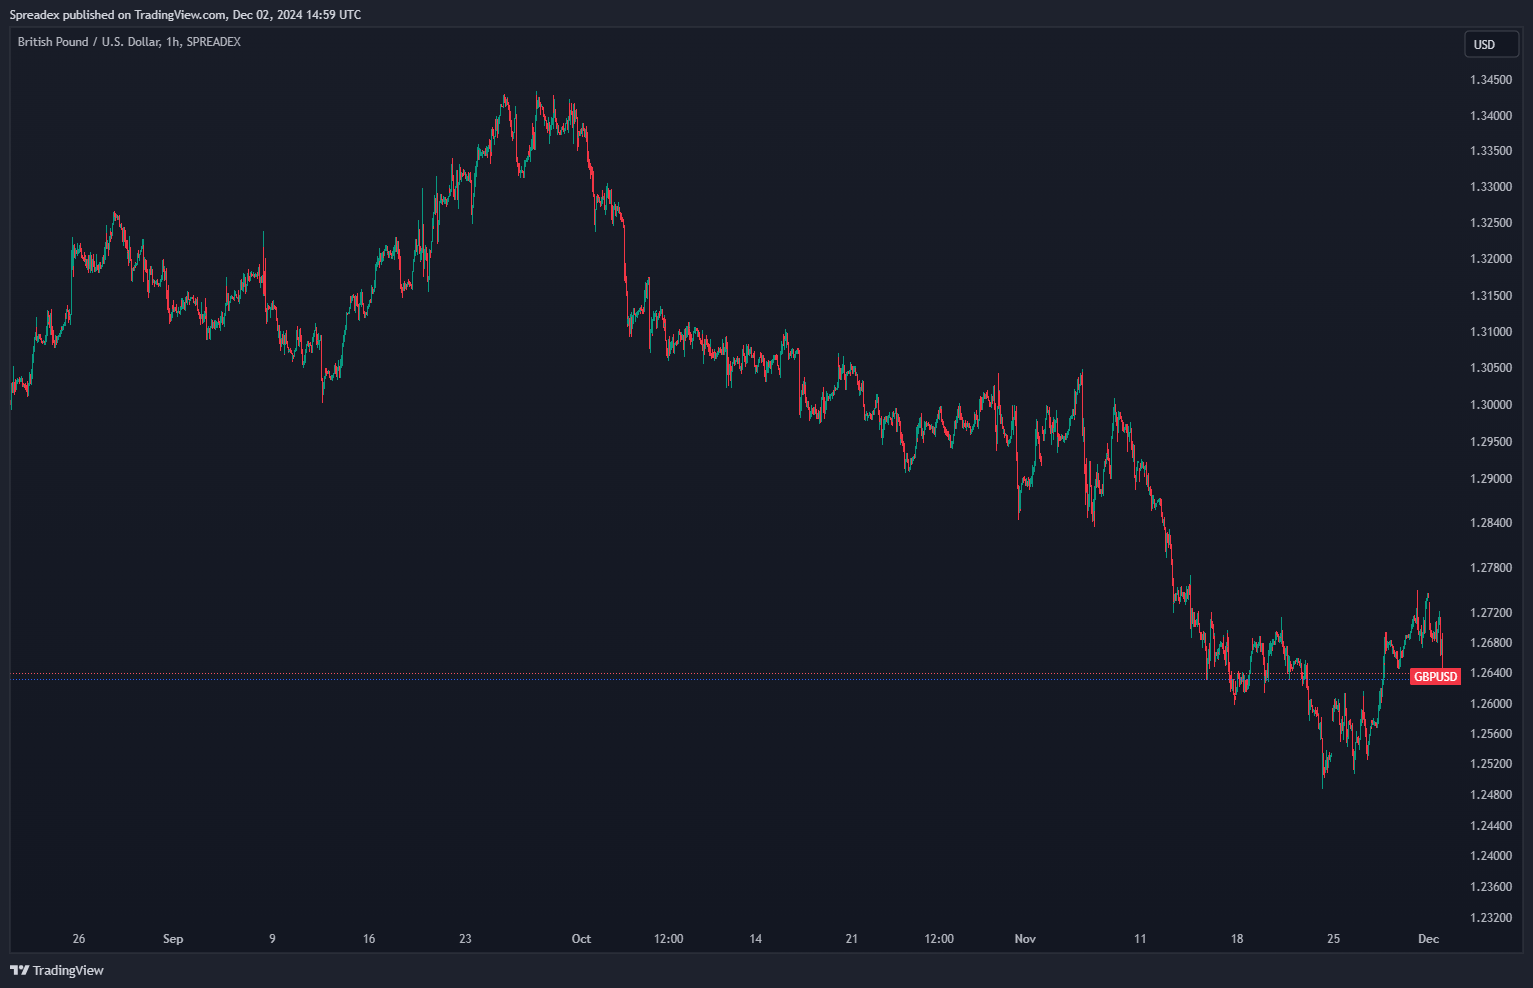Click the 1.32000 price axis label
This screenshot has height=988, width=1533.
[1490, 259]
